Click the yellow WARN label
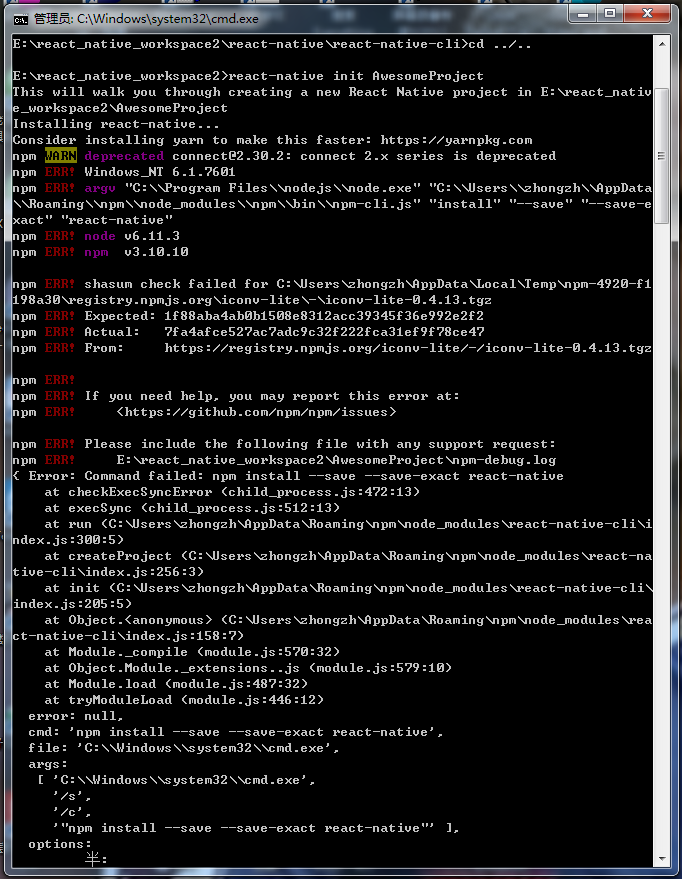Screen dimensions: 682x879 tap(61, 156)
